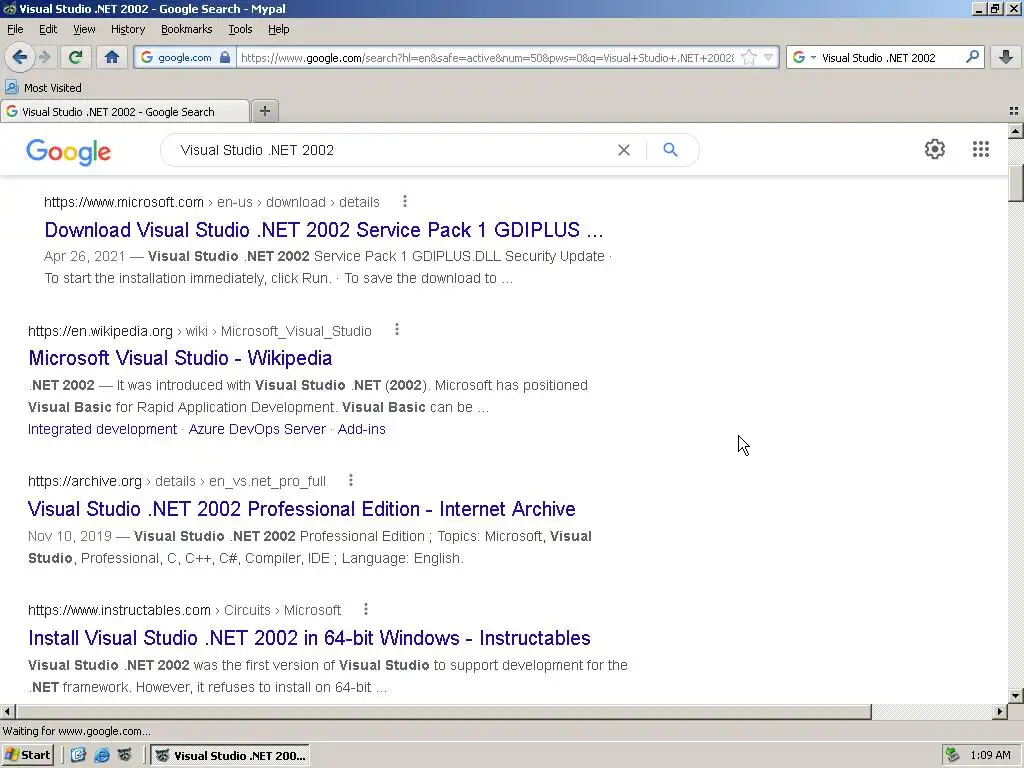Viewport: 1024px width, 768px height.
Task: Open the File menu
Action: point(15,29)
